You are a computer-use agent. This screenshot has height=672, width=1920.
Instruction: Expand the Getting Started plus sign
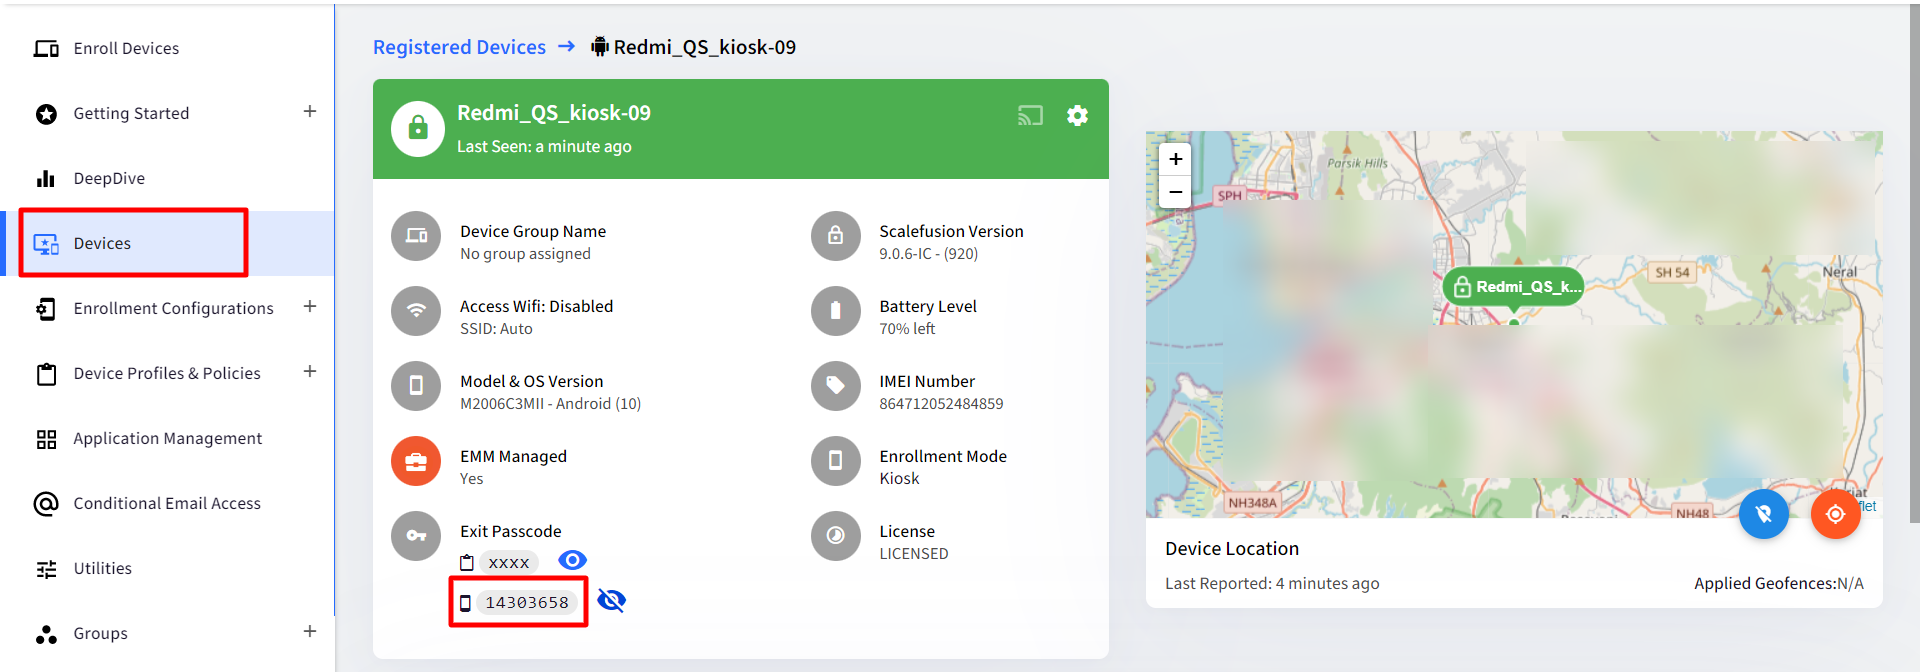(310, 112)
